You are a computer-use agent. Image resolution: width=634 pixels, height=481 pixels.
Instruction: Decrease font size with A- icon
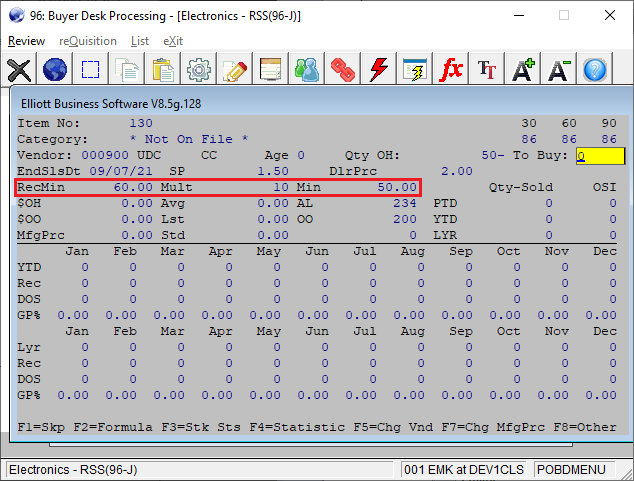tap(559, 70)
